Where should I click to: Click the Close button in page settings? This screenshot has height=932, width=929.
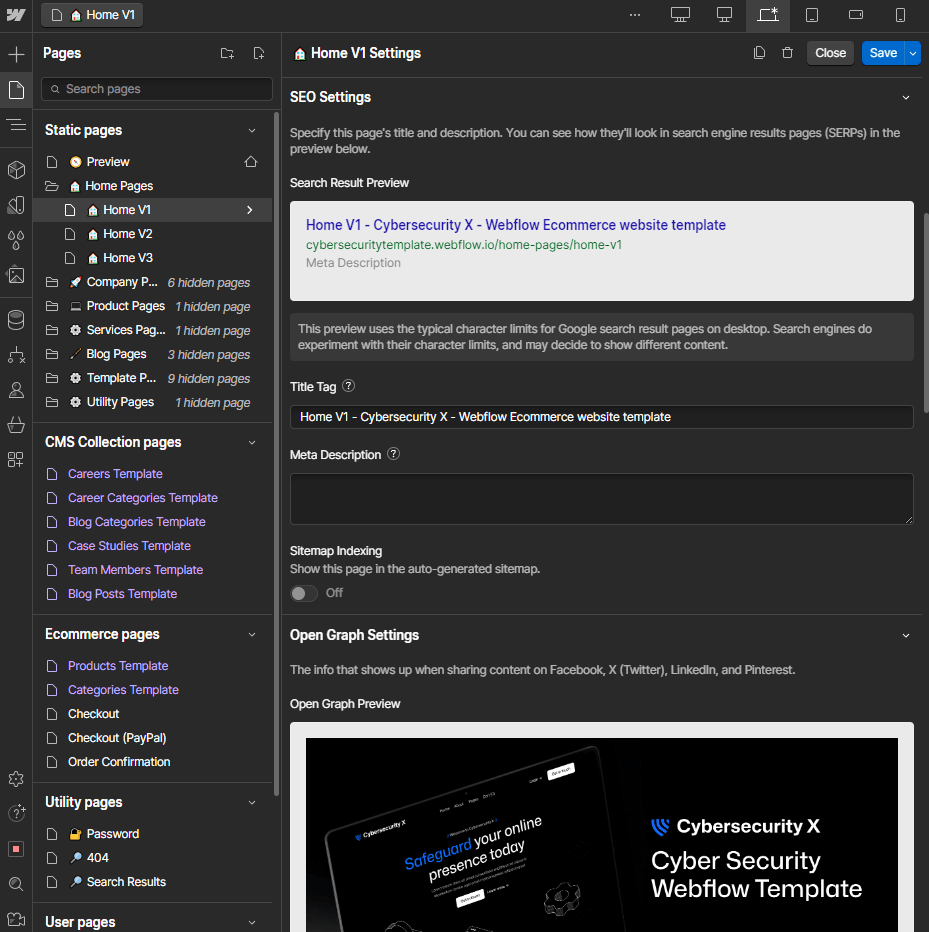[830, 52]
